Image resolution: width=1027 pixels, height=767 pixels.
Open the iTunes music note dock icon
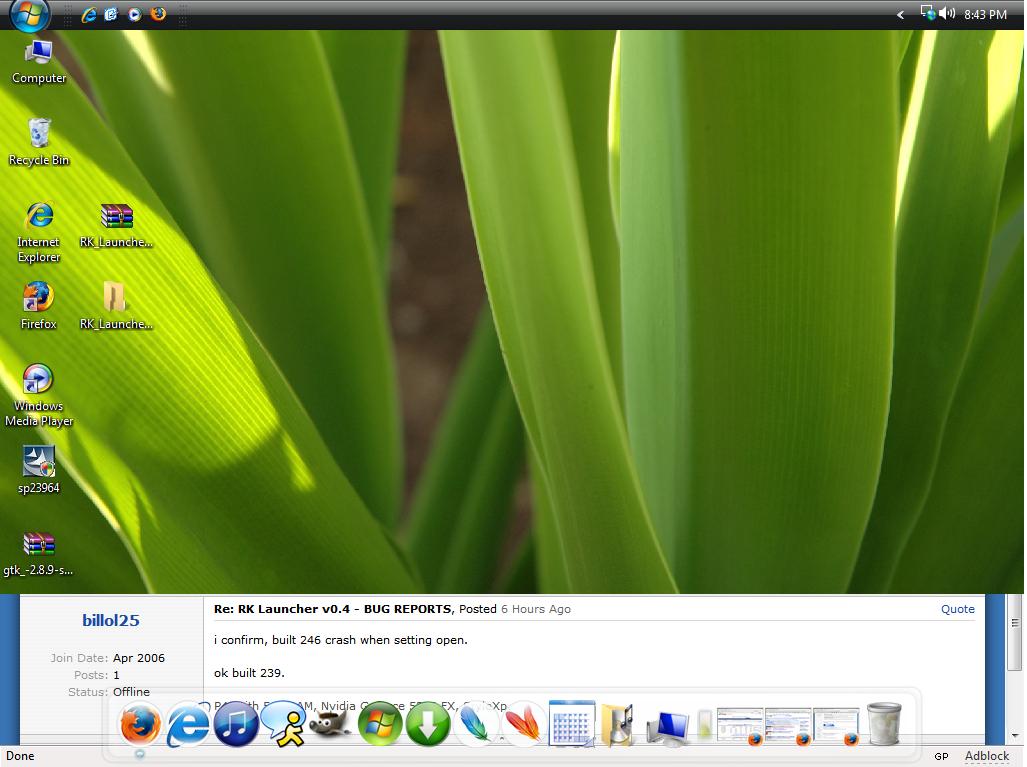tap(236, 724)
